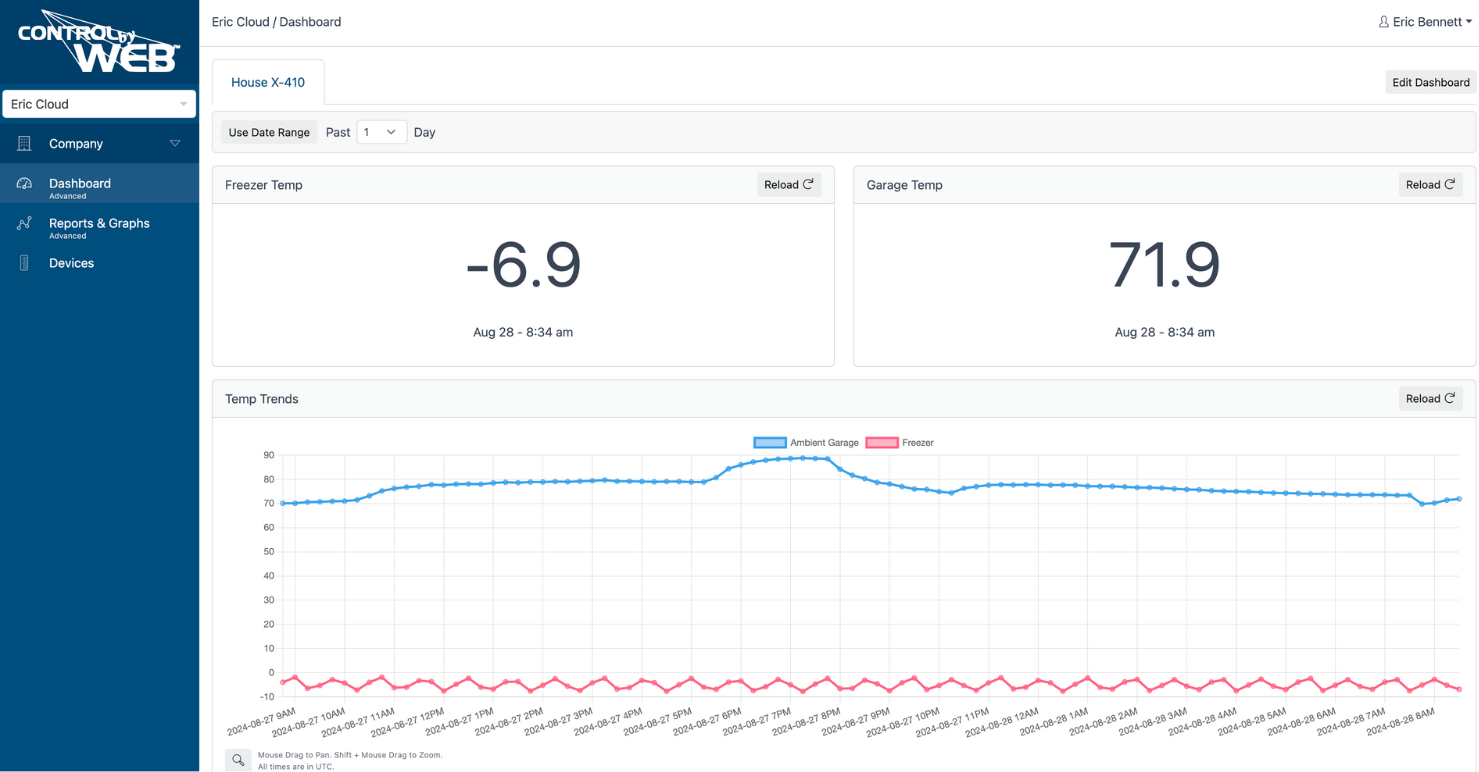
Task: Open the Past days number dropdown
Action: tap(381, 131)
